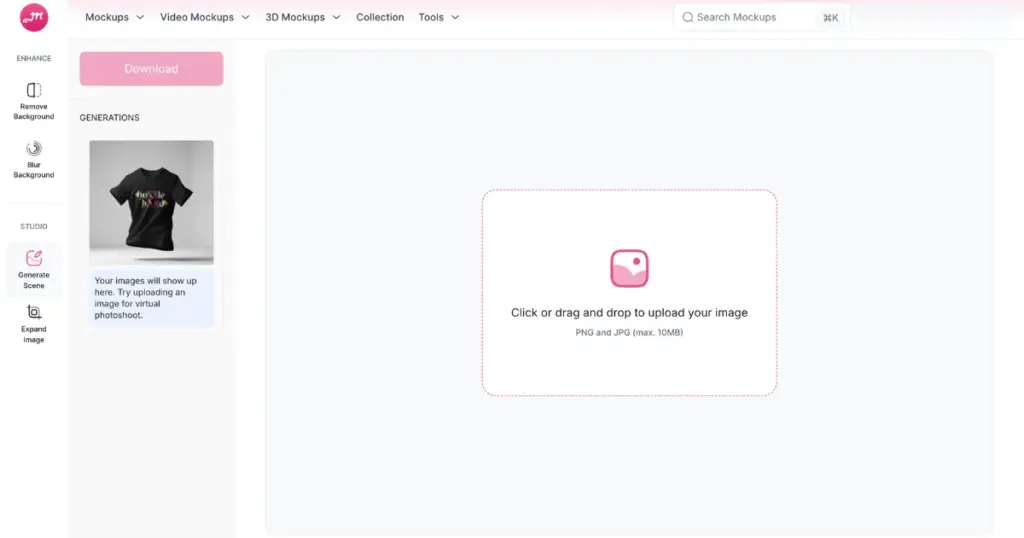Viewport: 1024px width, 538px height.
Task: Open the Video Mockups menu label
Action: tap(197, 17)
